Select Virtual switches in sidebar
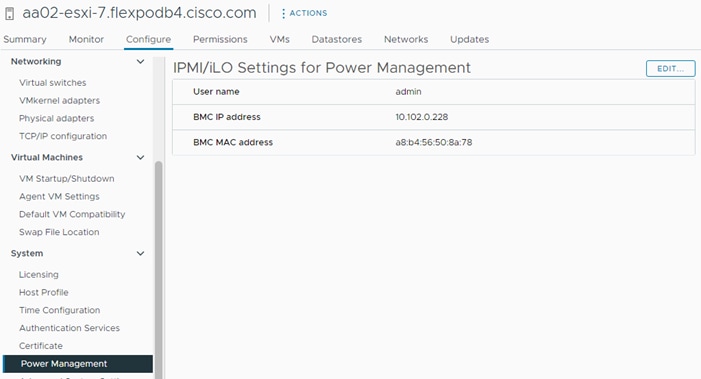 click(x=53, y=83)
